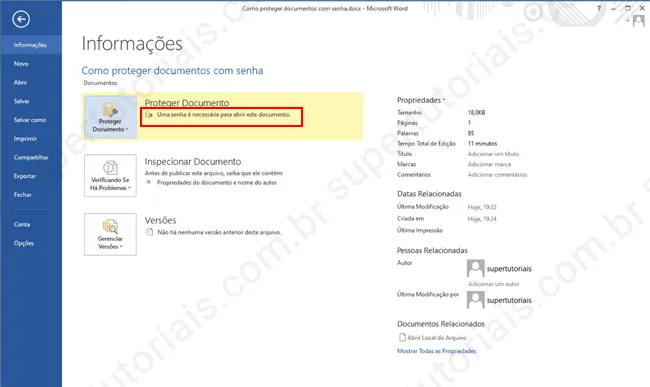Click avatar for Última Modificação por
The width and height of the screenshot is (650, 387).
(x=475, y=300)
